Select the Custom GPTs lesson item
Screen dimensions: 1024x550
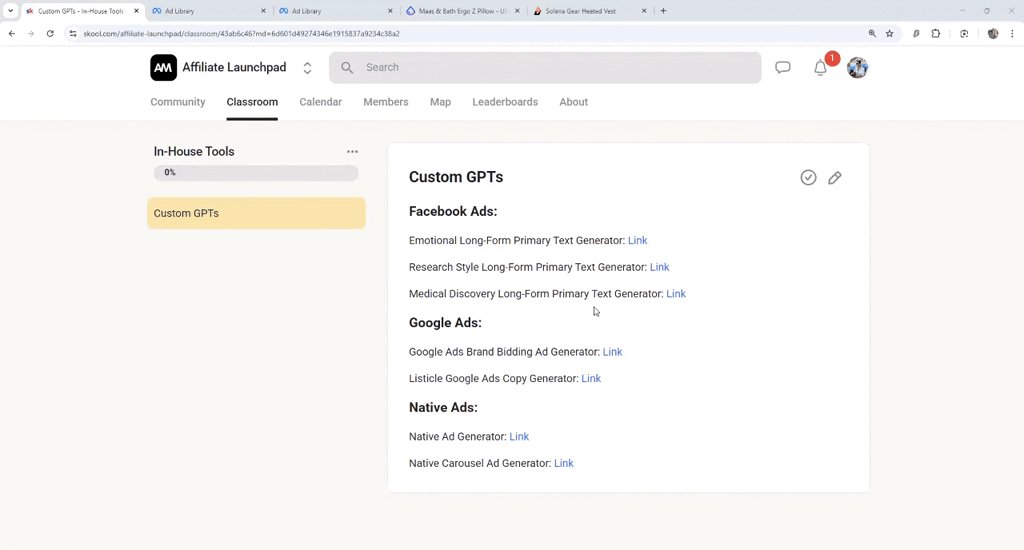pos(256,213)
